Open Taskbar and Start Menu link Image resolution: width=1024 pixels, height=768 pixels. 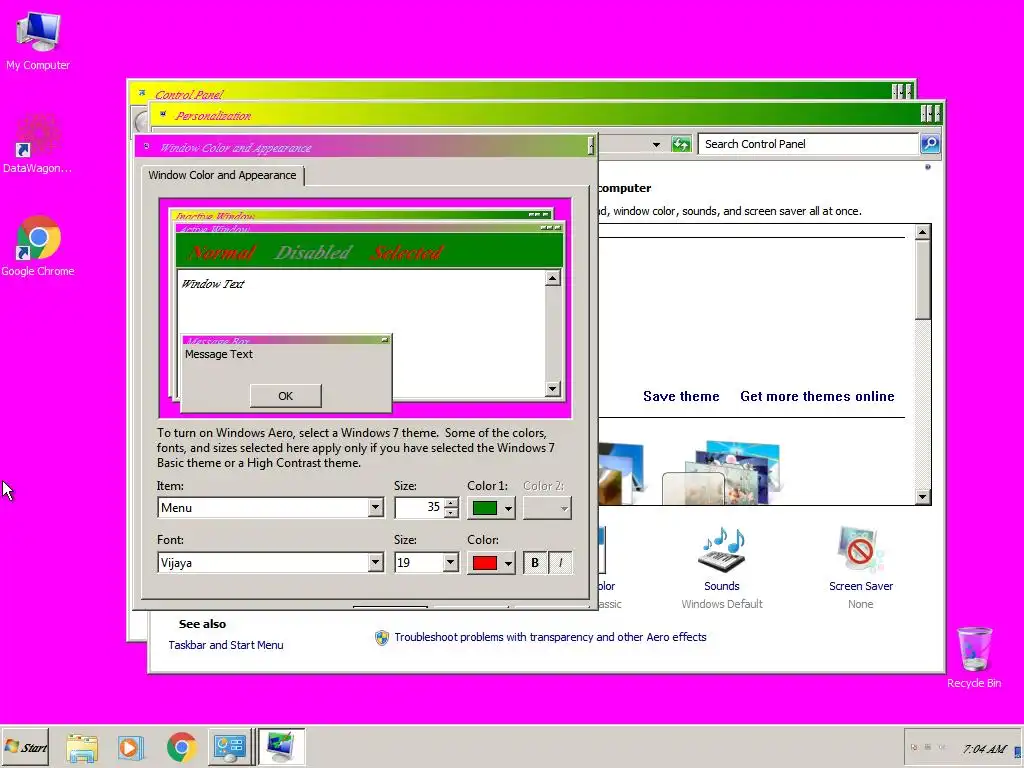point(226,645)
